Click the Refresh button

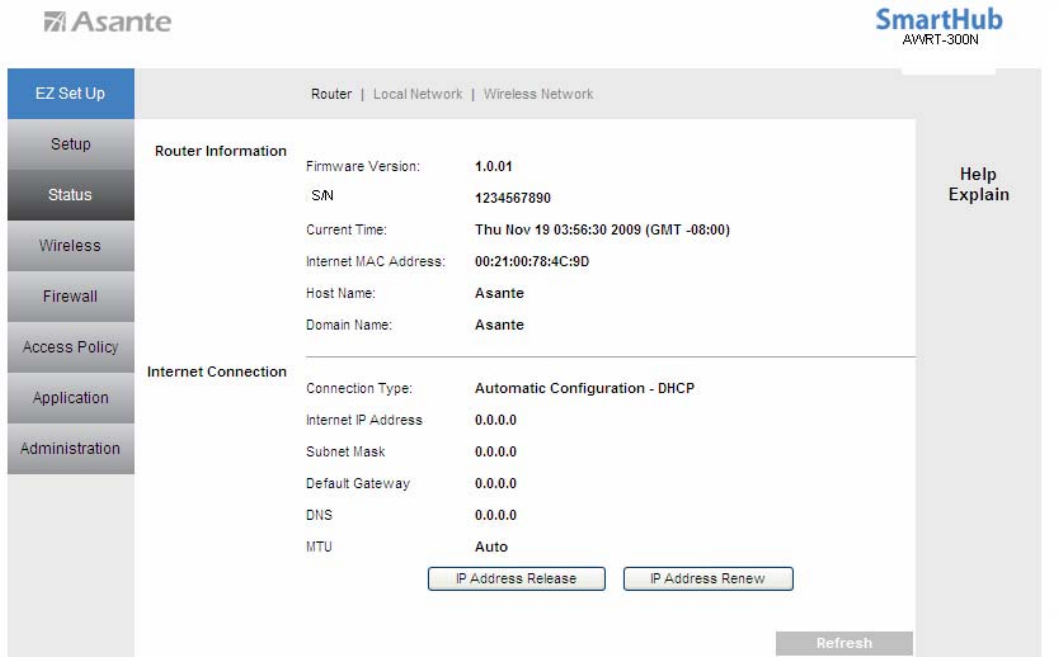coord(844,643)
